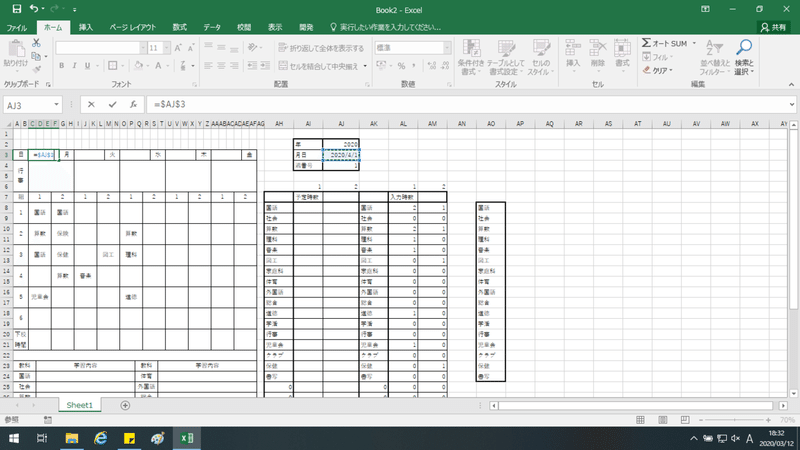Zoom in with the plus button
Screen dimensions: 800x450
[768, 420]
